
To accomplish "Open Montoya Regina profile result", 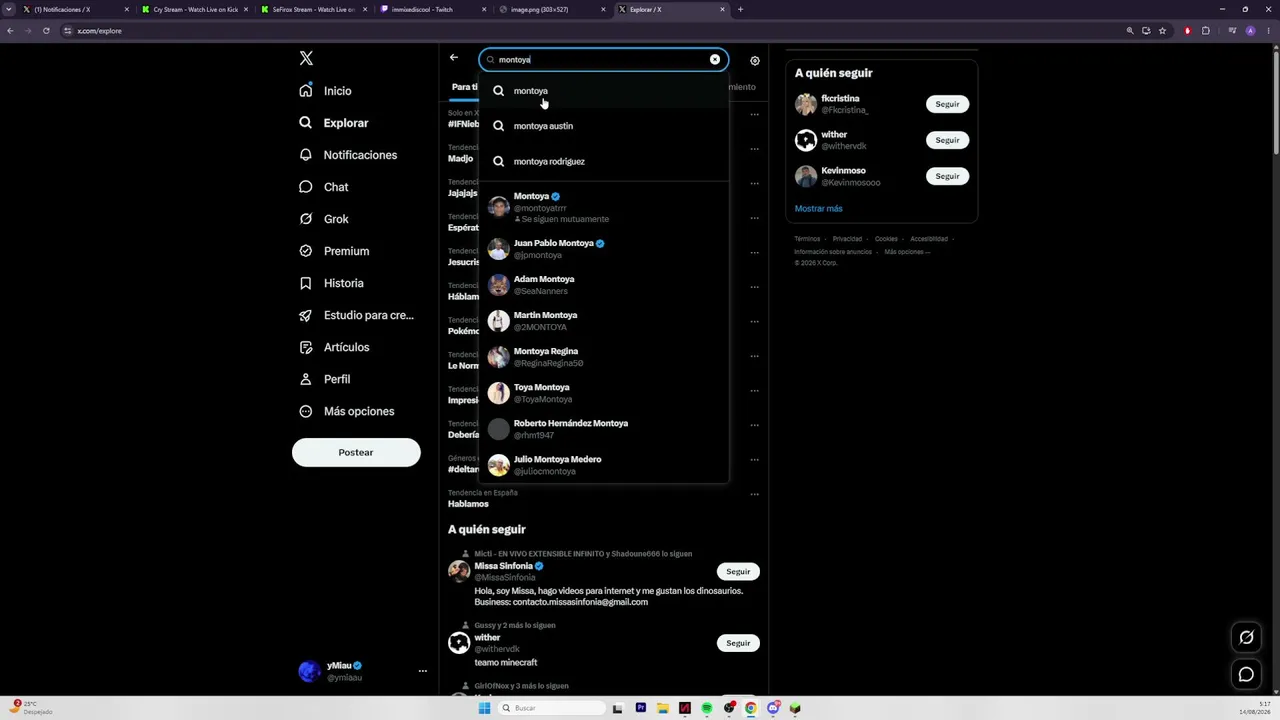I will point(604,357).
